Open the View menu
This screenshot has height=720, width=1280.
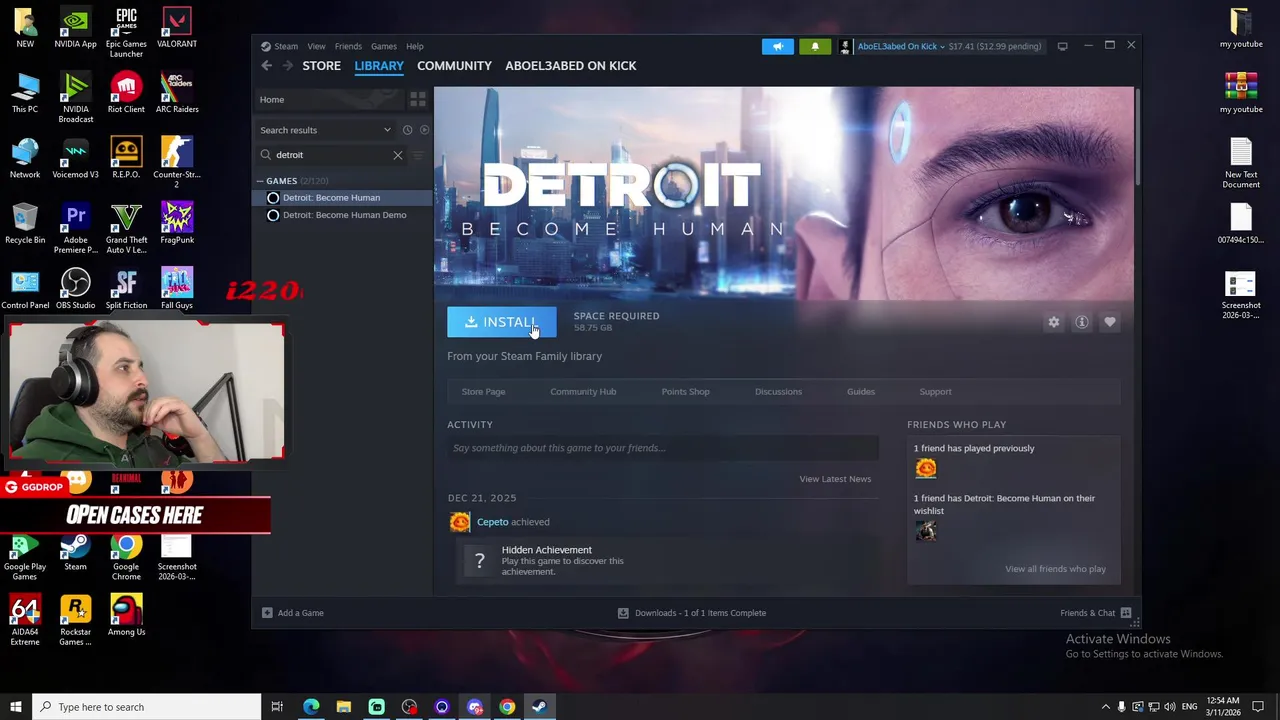click(316, 46)
